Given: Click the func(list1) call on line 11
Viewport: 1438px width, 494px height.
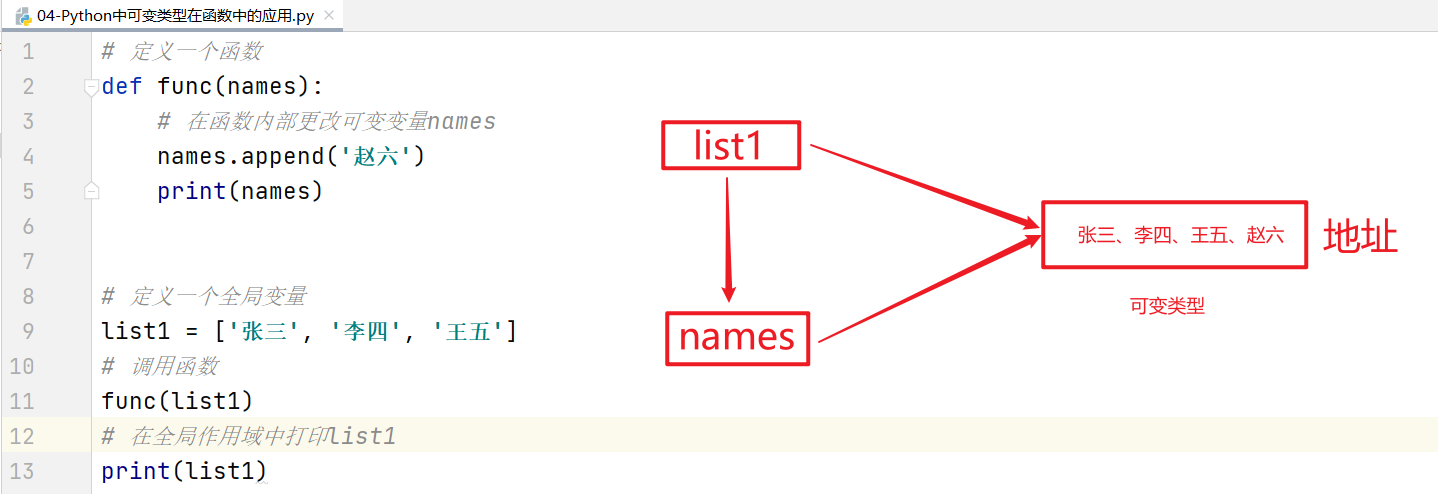Looking at the screenshot, I should click(177, 401).
